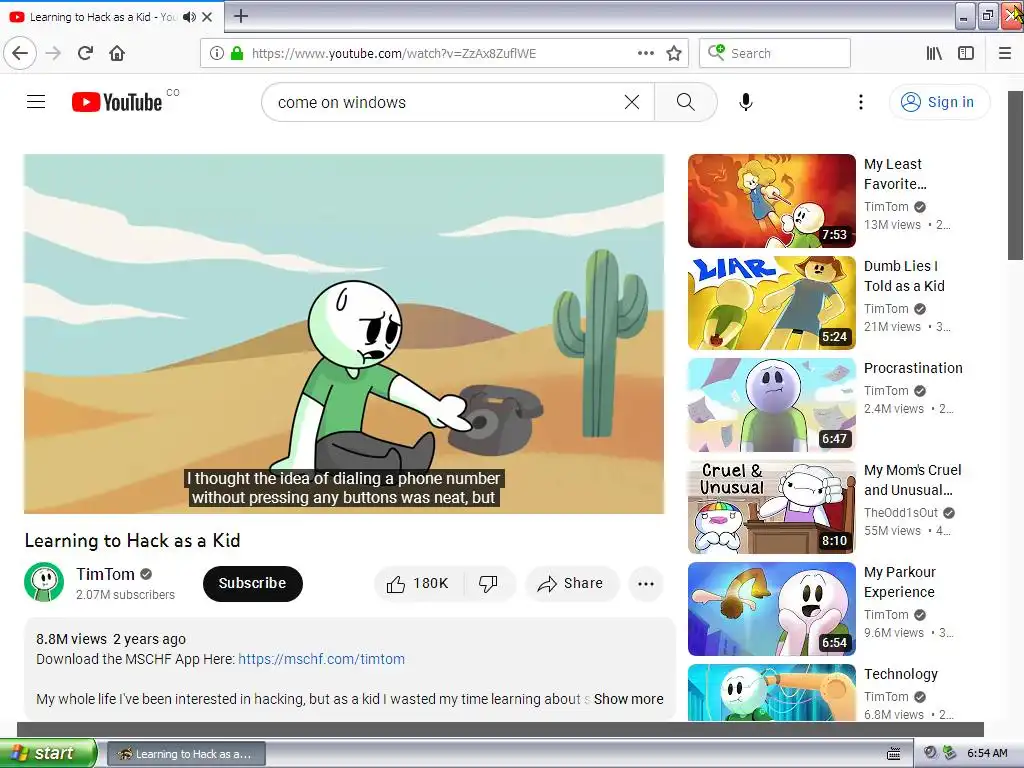Dislike this video
The image size is (1024, 768).
coord(488,584)
